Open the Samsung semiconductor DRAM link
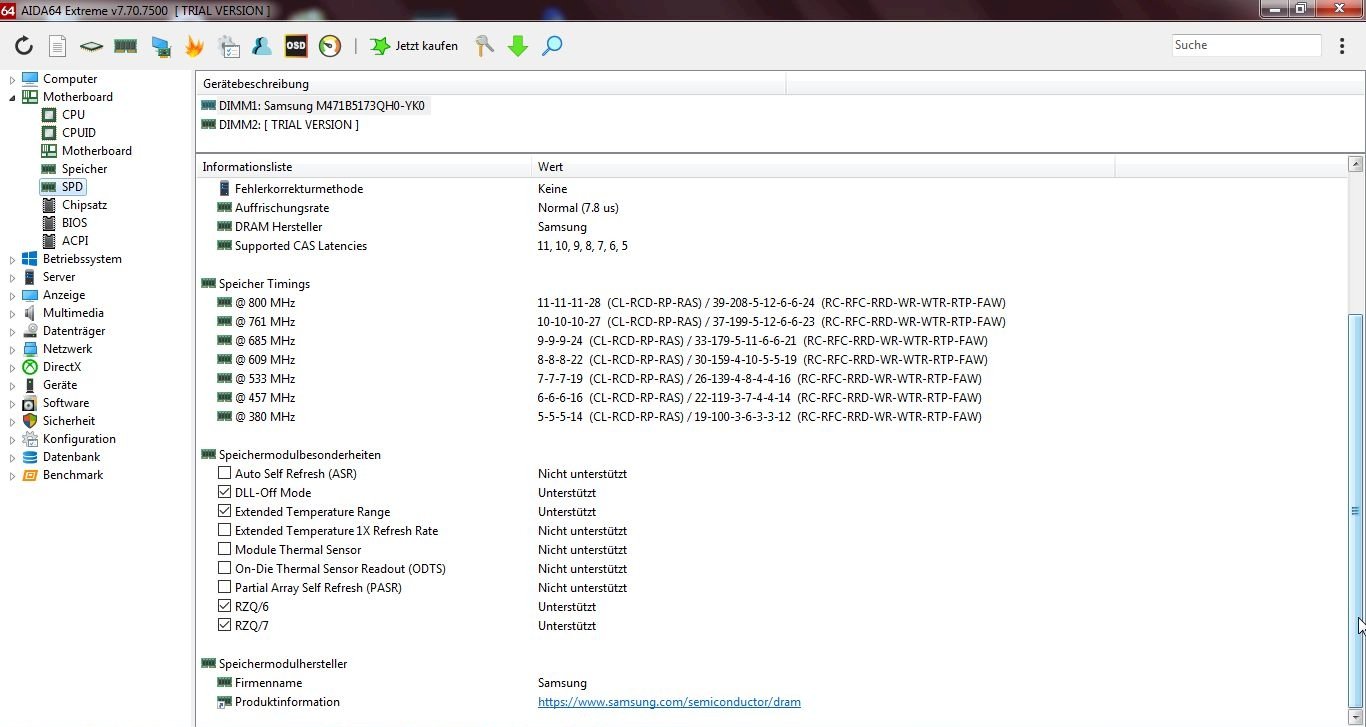Image resolution: width=1366 pixels, height=727 pixels. [669, 702]
